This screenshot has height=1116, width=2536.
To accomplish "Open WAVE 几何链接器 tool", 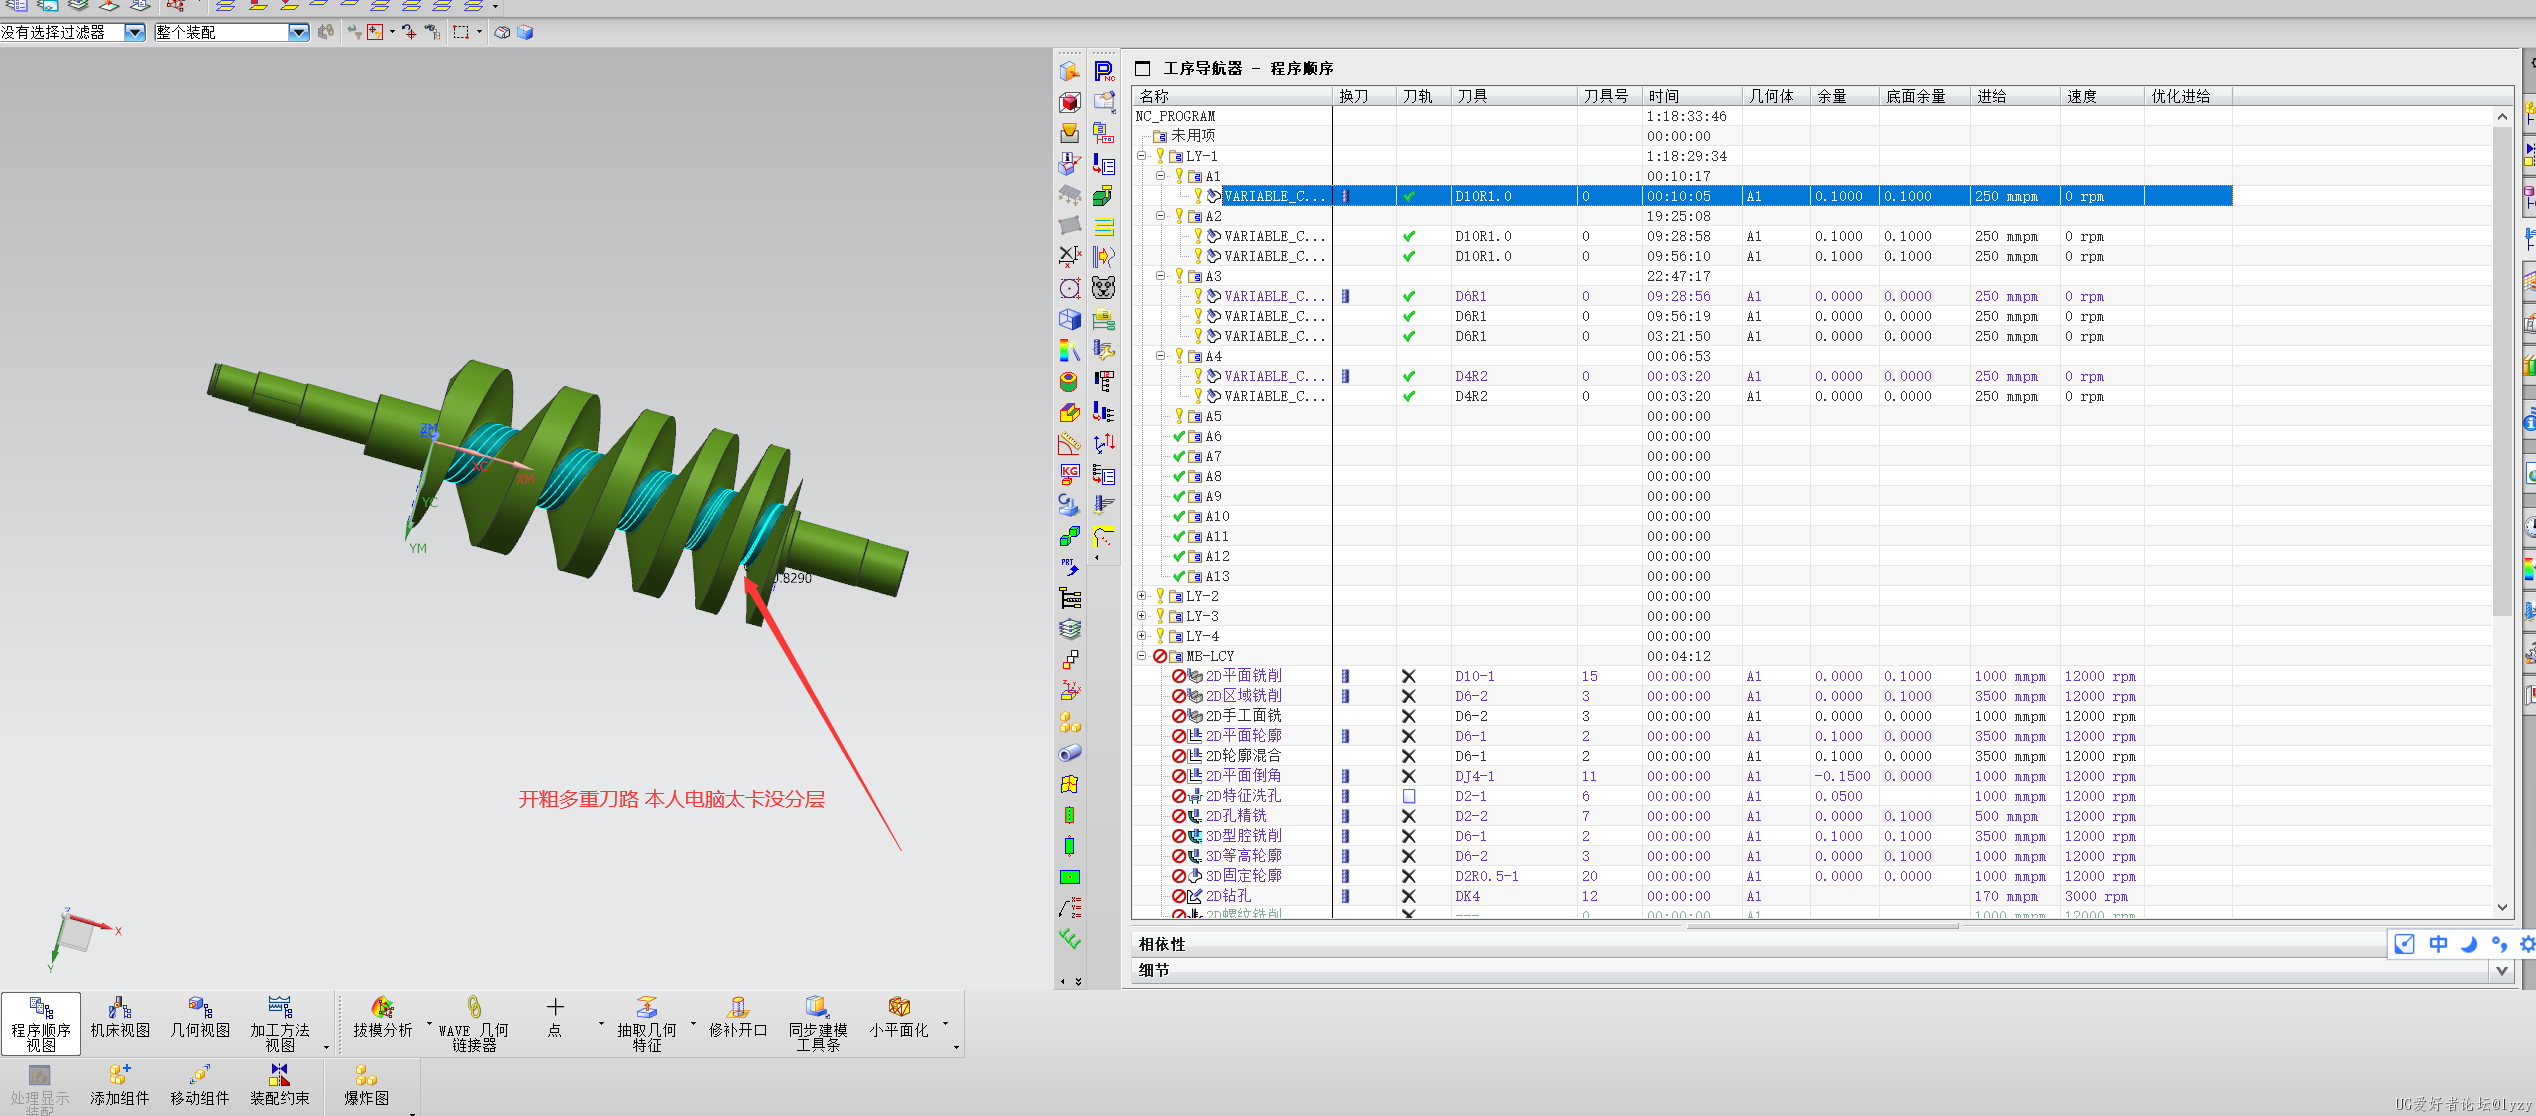I will (x=474, y=1023).
